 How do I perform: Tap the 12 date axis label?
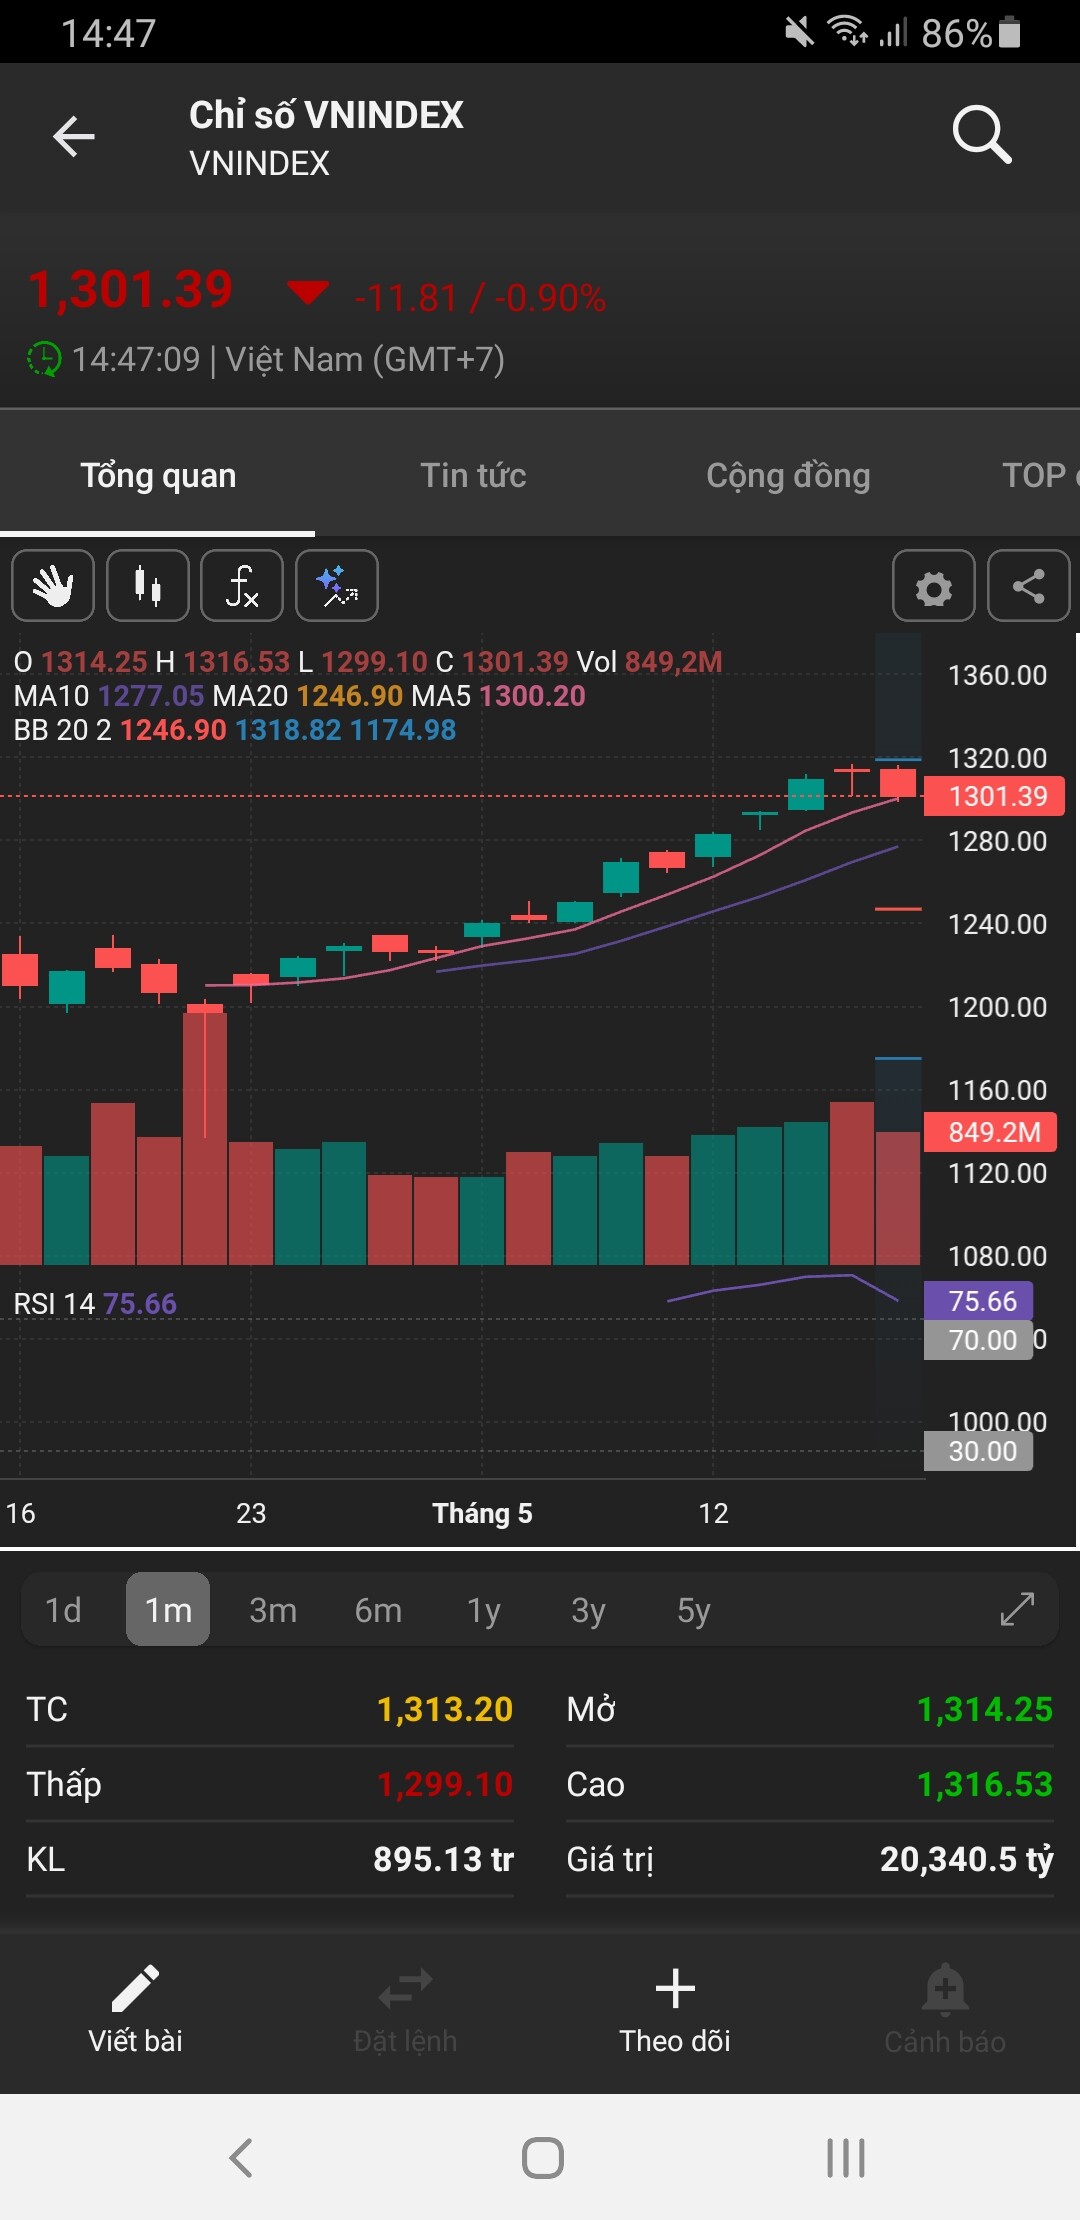coord(713,1513)
